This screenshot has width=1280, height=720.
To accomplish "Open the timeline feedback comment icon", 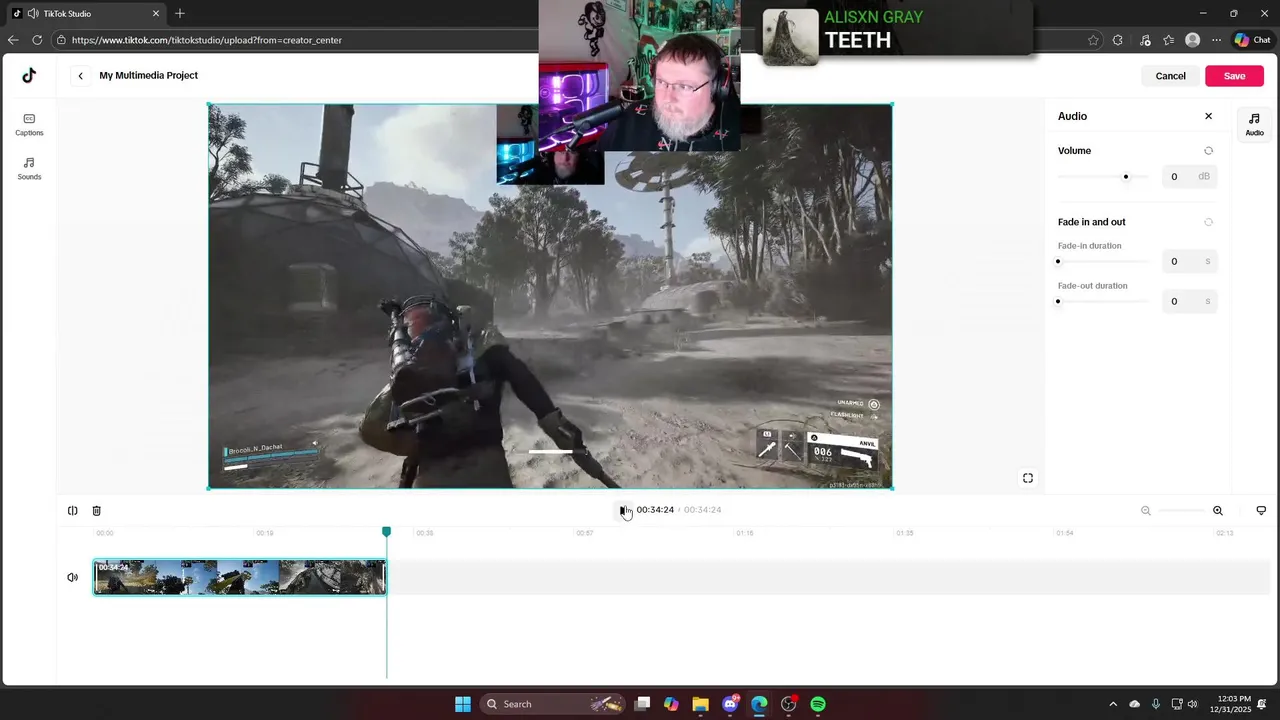I will pos(1261,510).
